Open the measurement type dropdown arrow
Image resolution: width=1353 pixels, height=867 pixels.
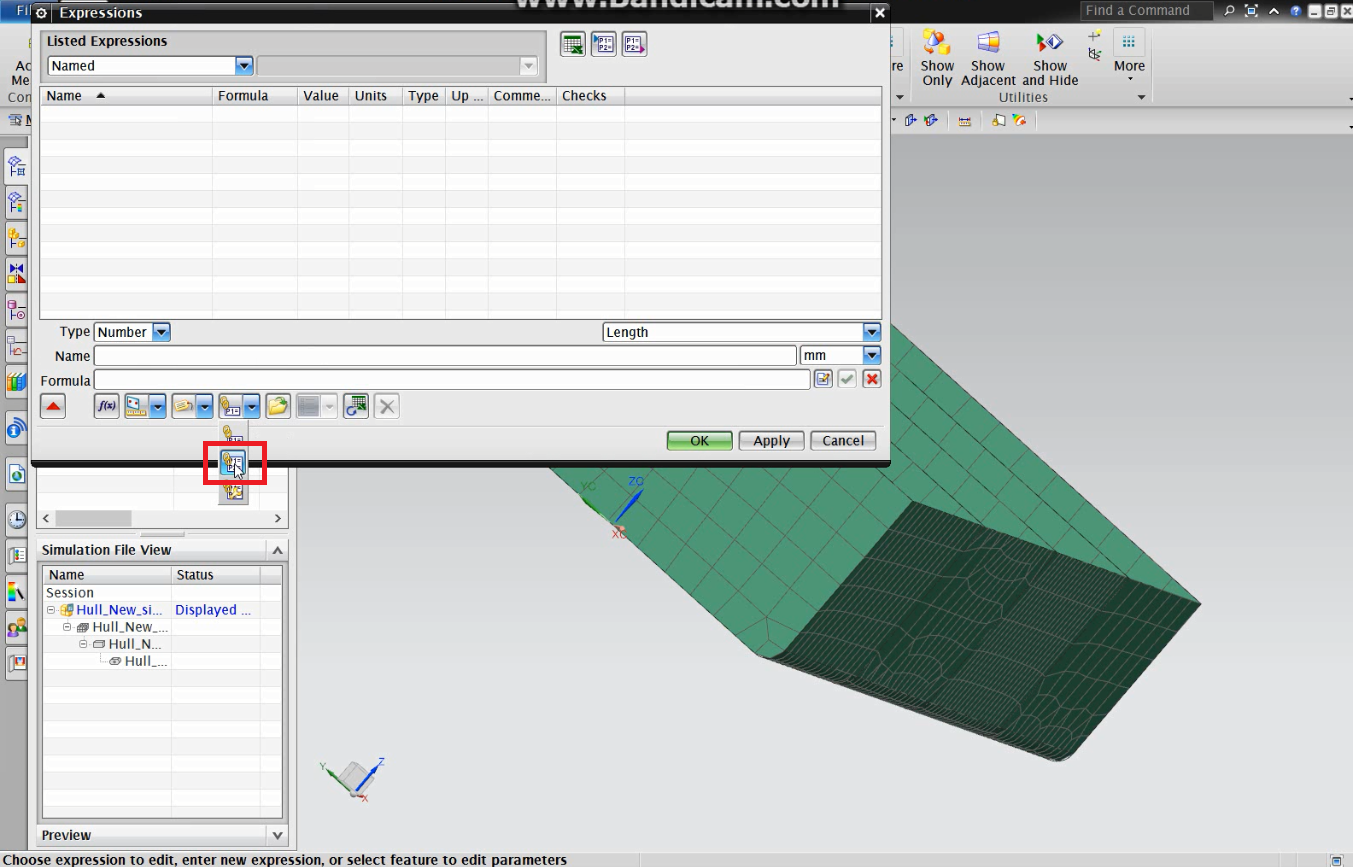(158, 406)
